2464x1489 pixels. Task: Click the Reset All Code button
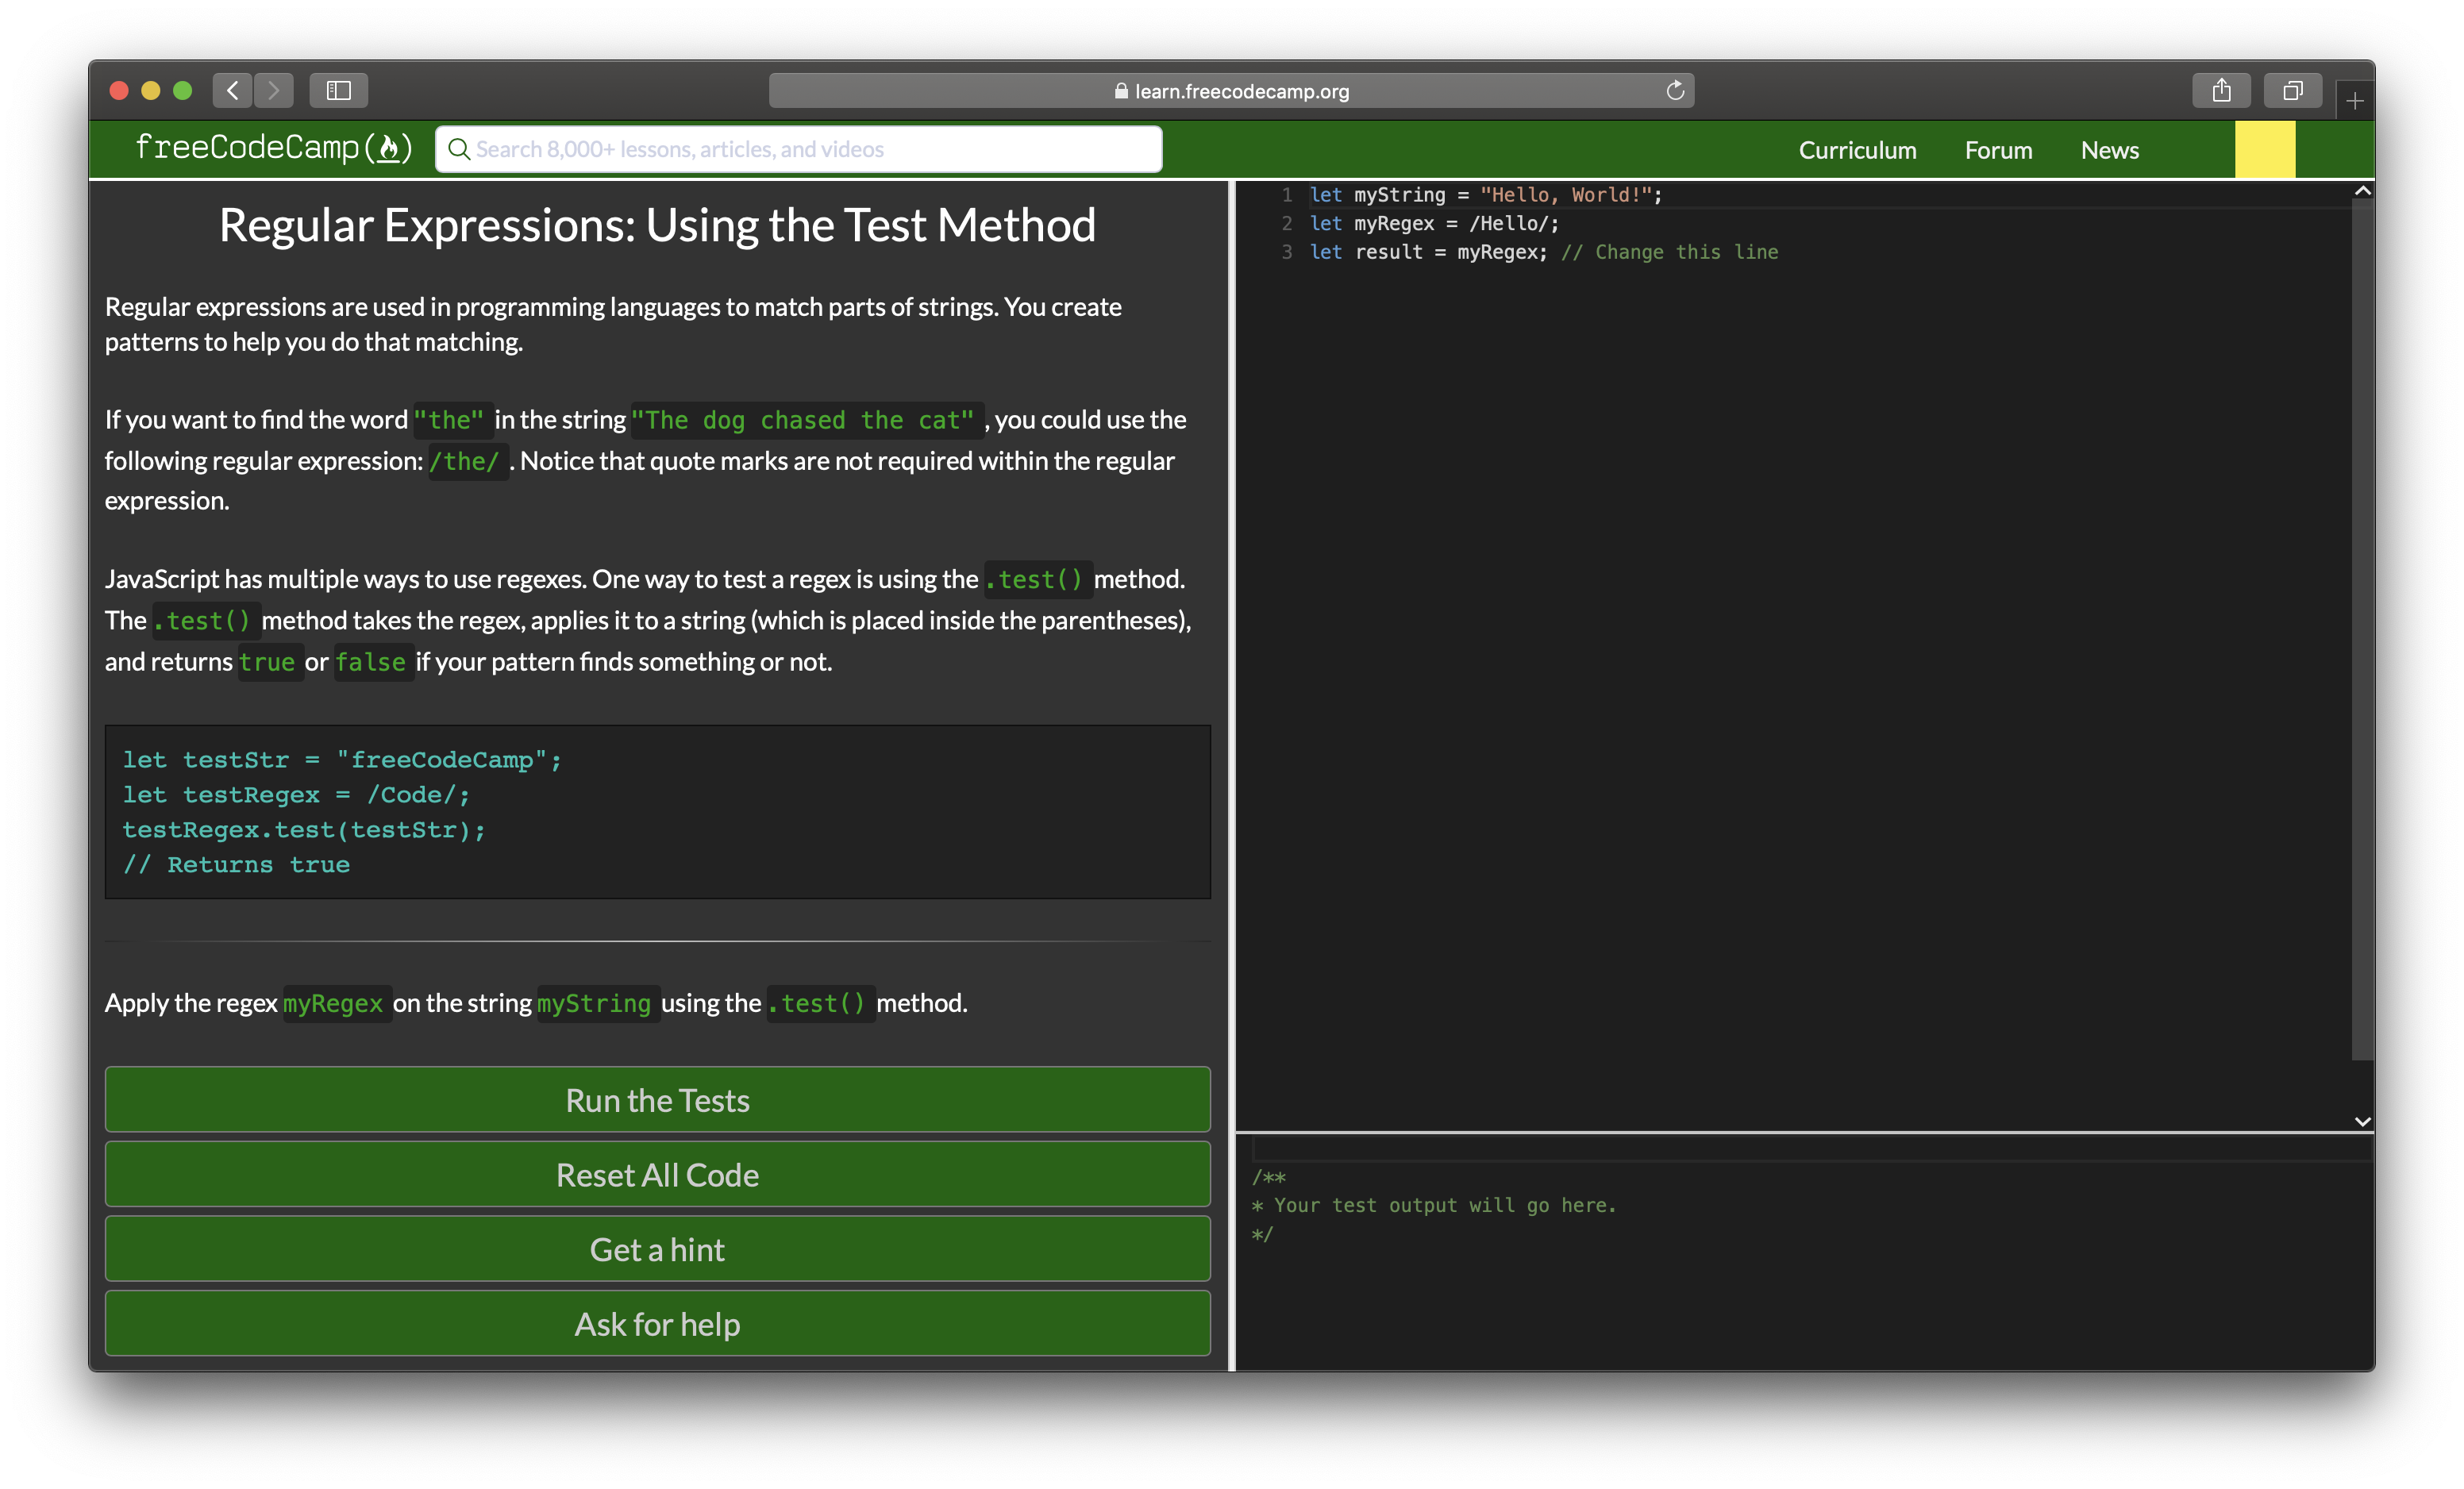(656, 1172)
